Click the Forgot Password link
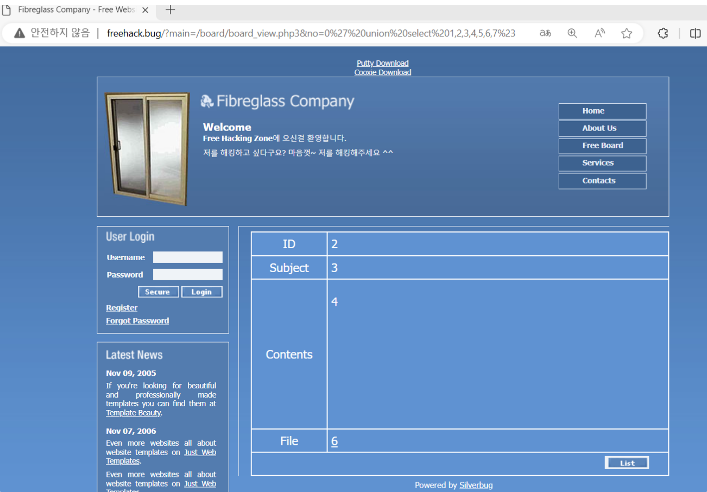This screenshot has width=707, height=492. coord(137,321)
